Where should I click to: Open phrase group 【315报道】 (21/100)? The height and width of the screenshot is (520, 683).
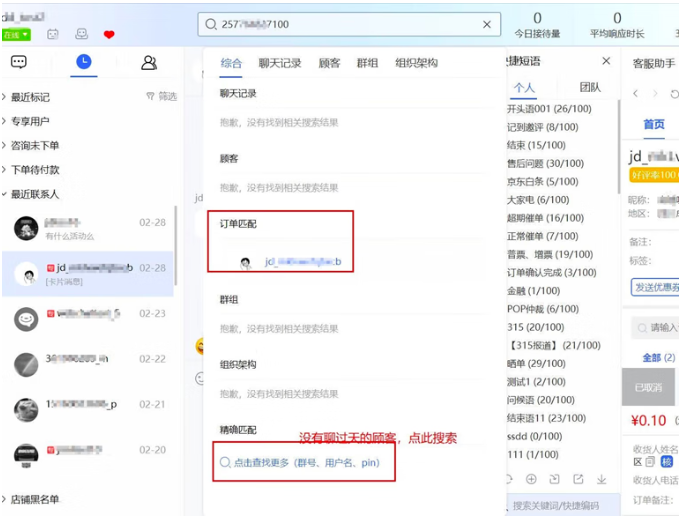click(x=554, y=345)
